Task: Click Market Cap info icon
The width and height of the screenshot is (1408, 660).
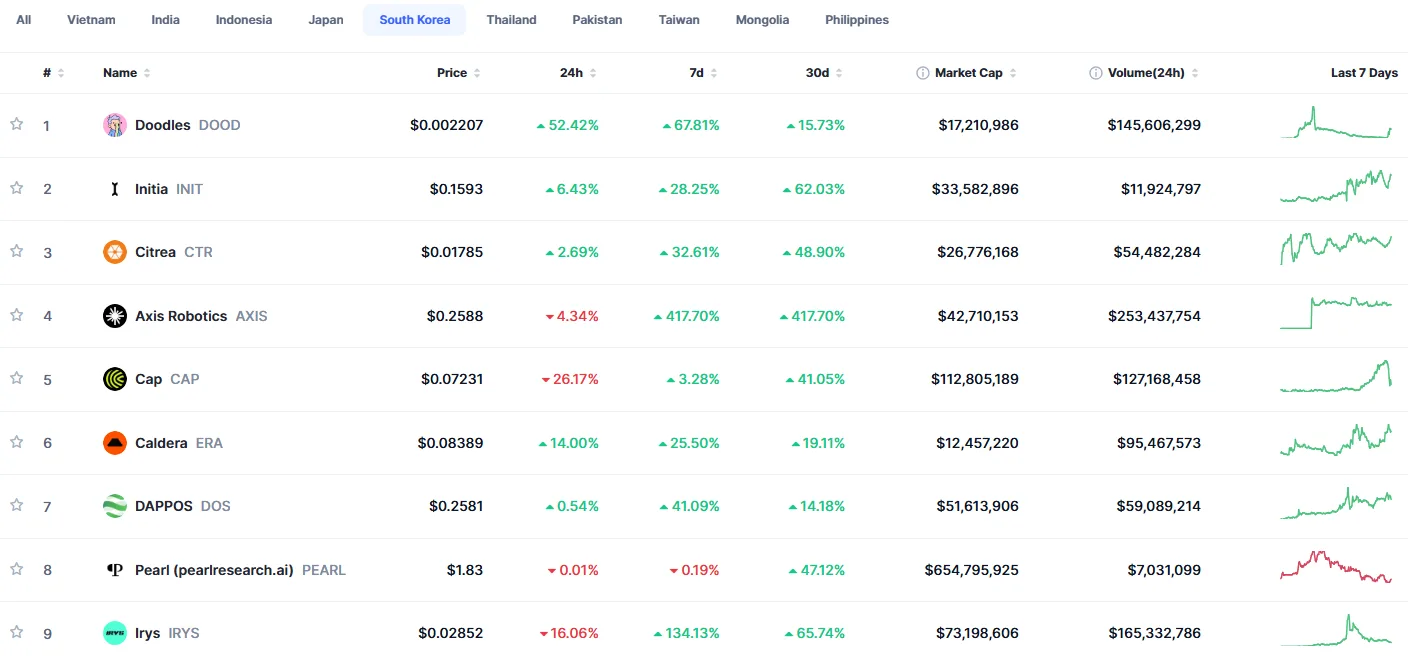Action: coord(923,73)
